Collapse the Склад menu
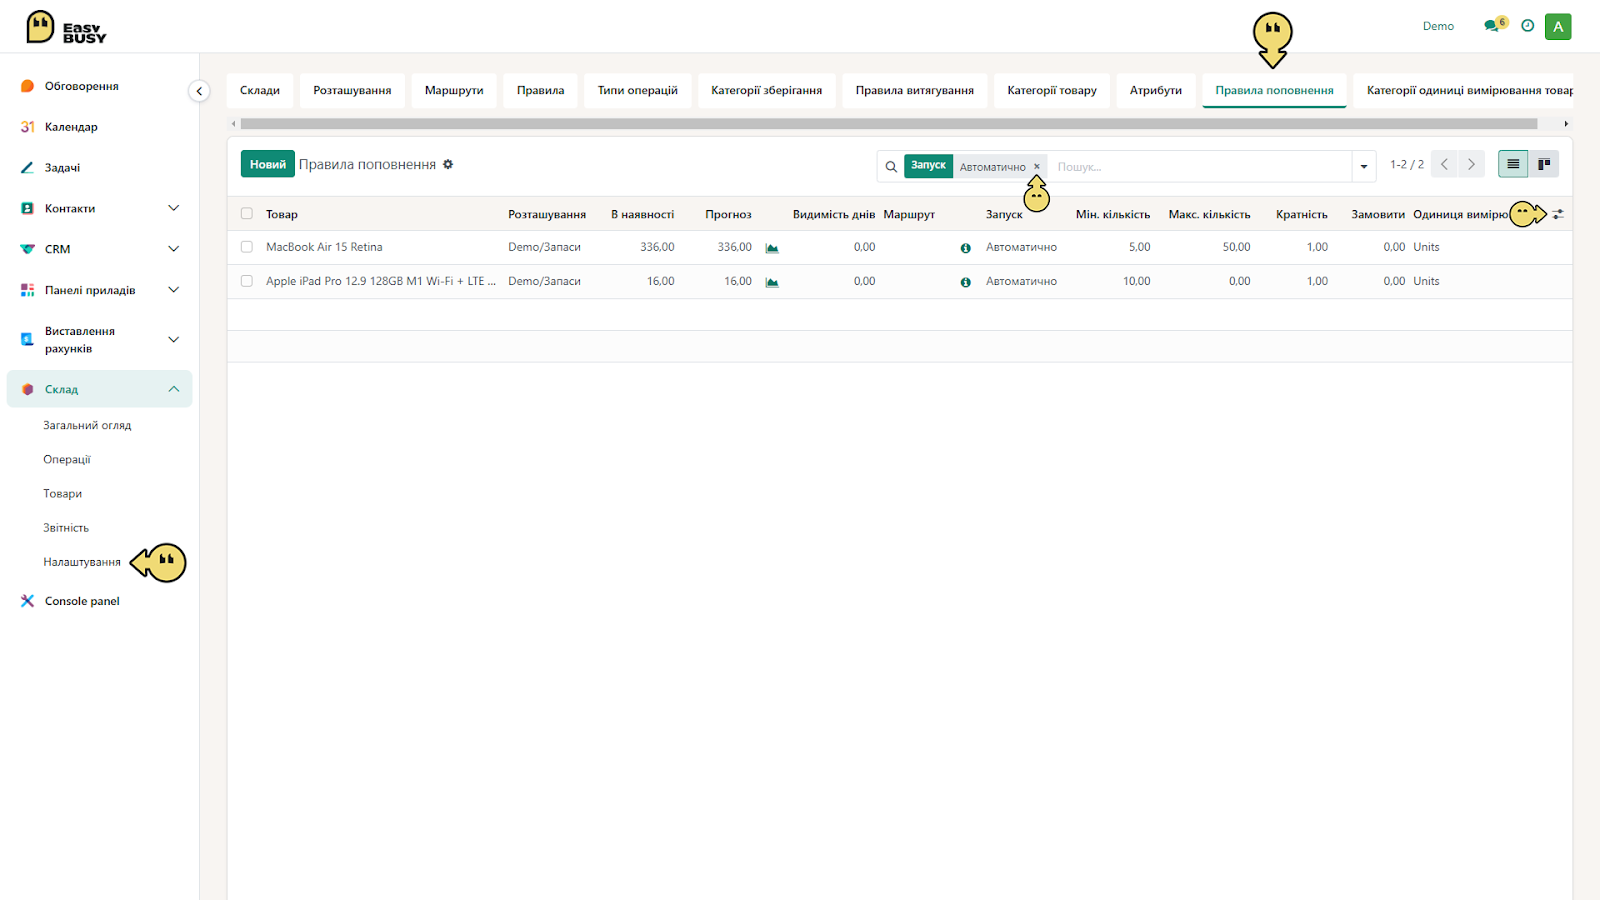This screenshot has height=900, width=1600. (x=174, y=389)
